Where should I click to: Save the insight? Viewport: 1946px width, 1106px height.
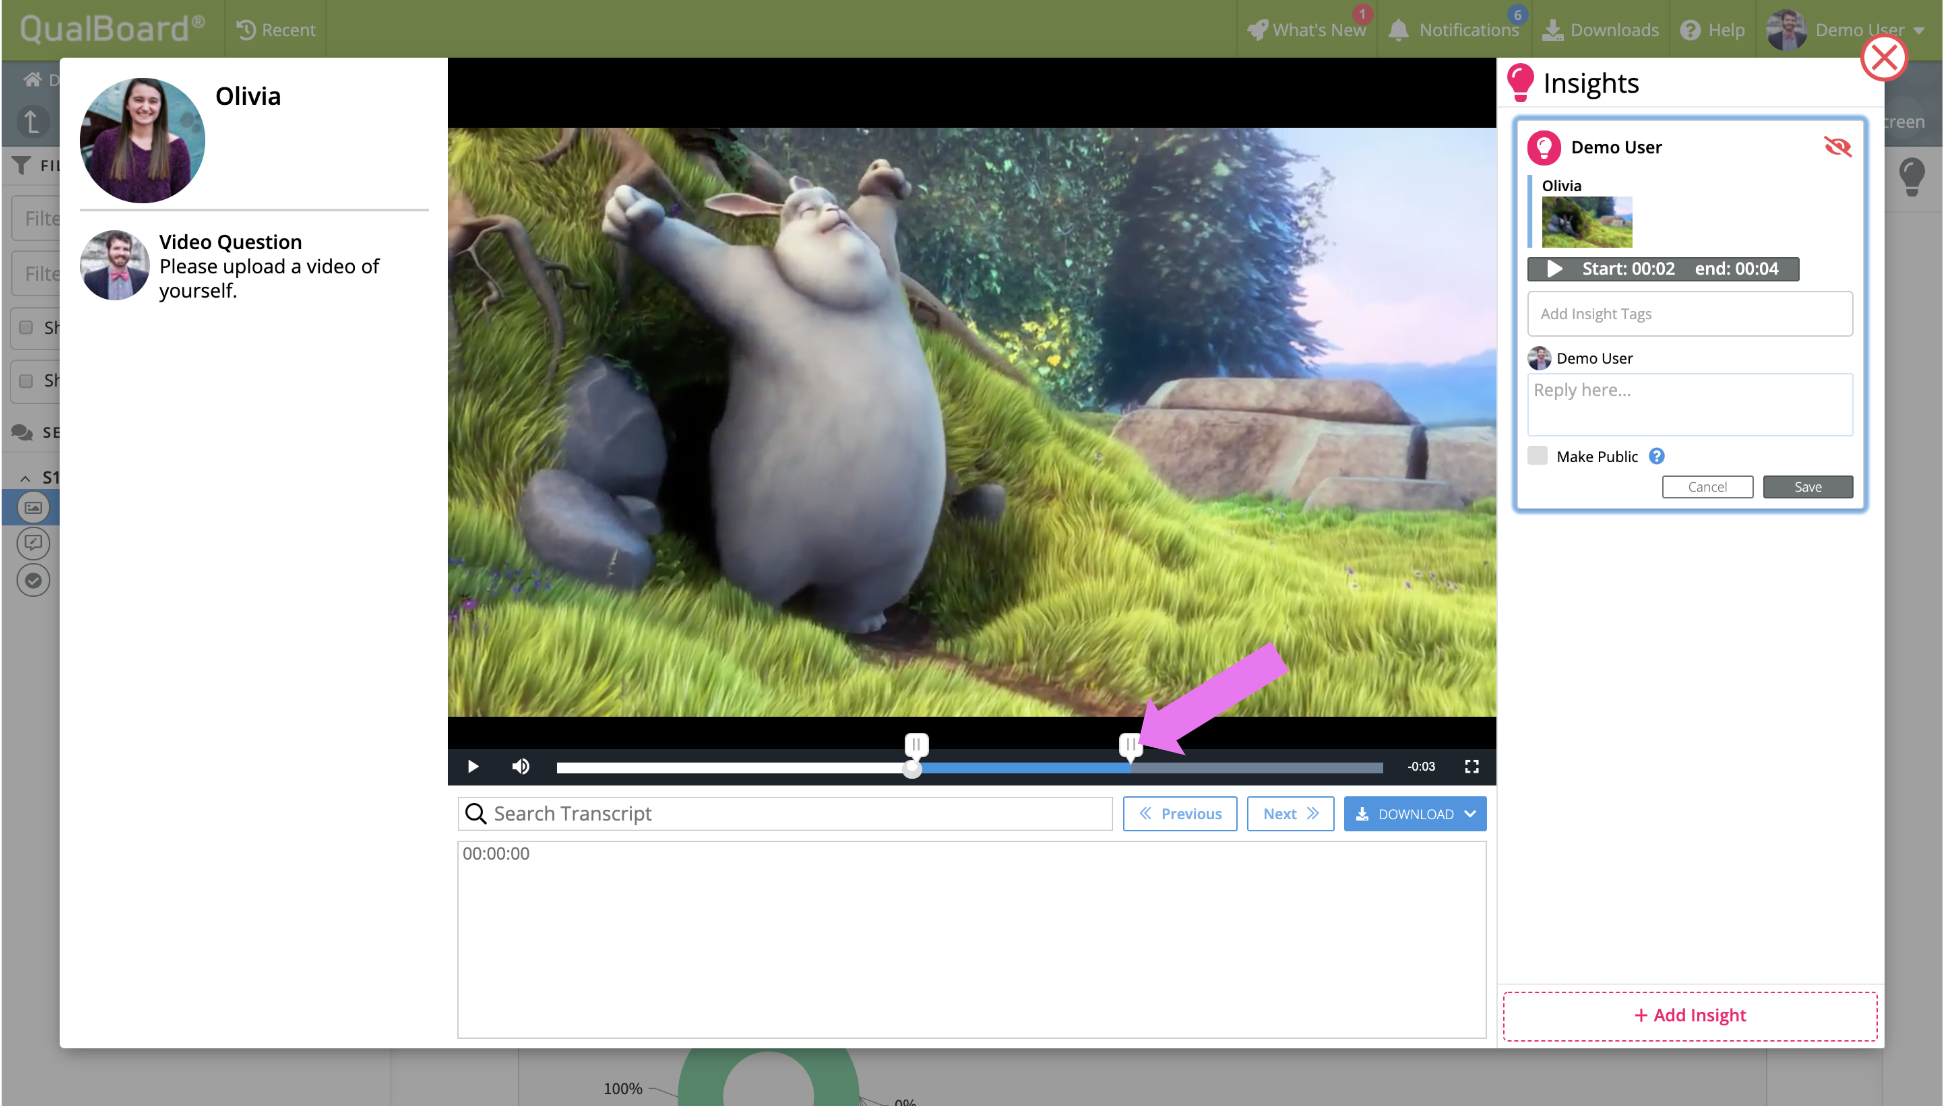pos(1807,487)
